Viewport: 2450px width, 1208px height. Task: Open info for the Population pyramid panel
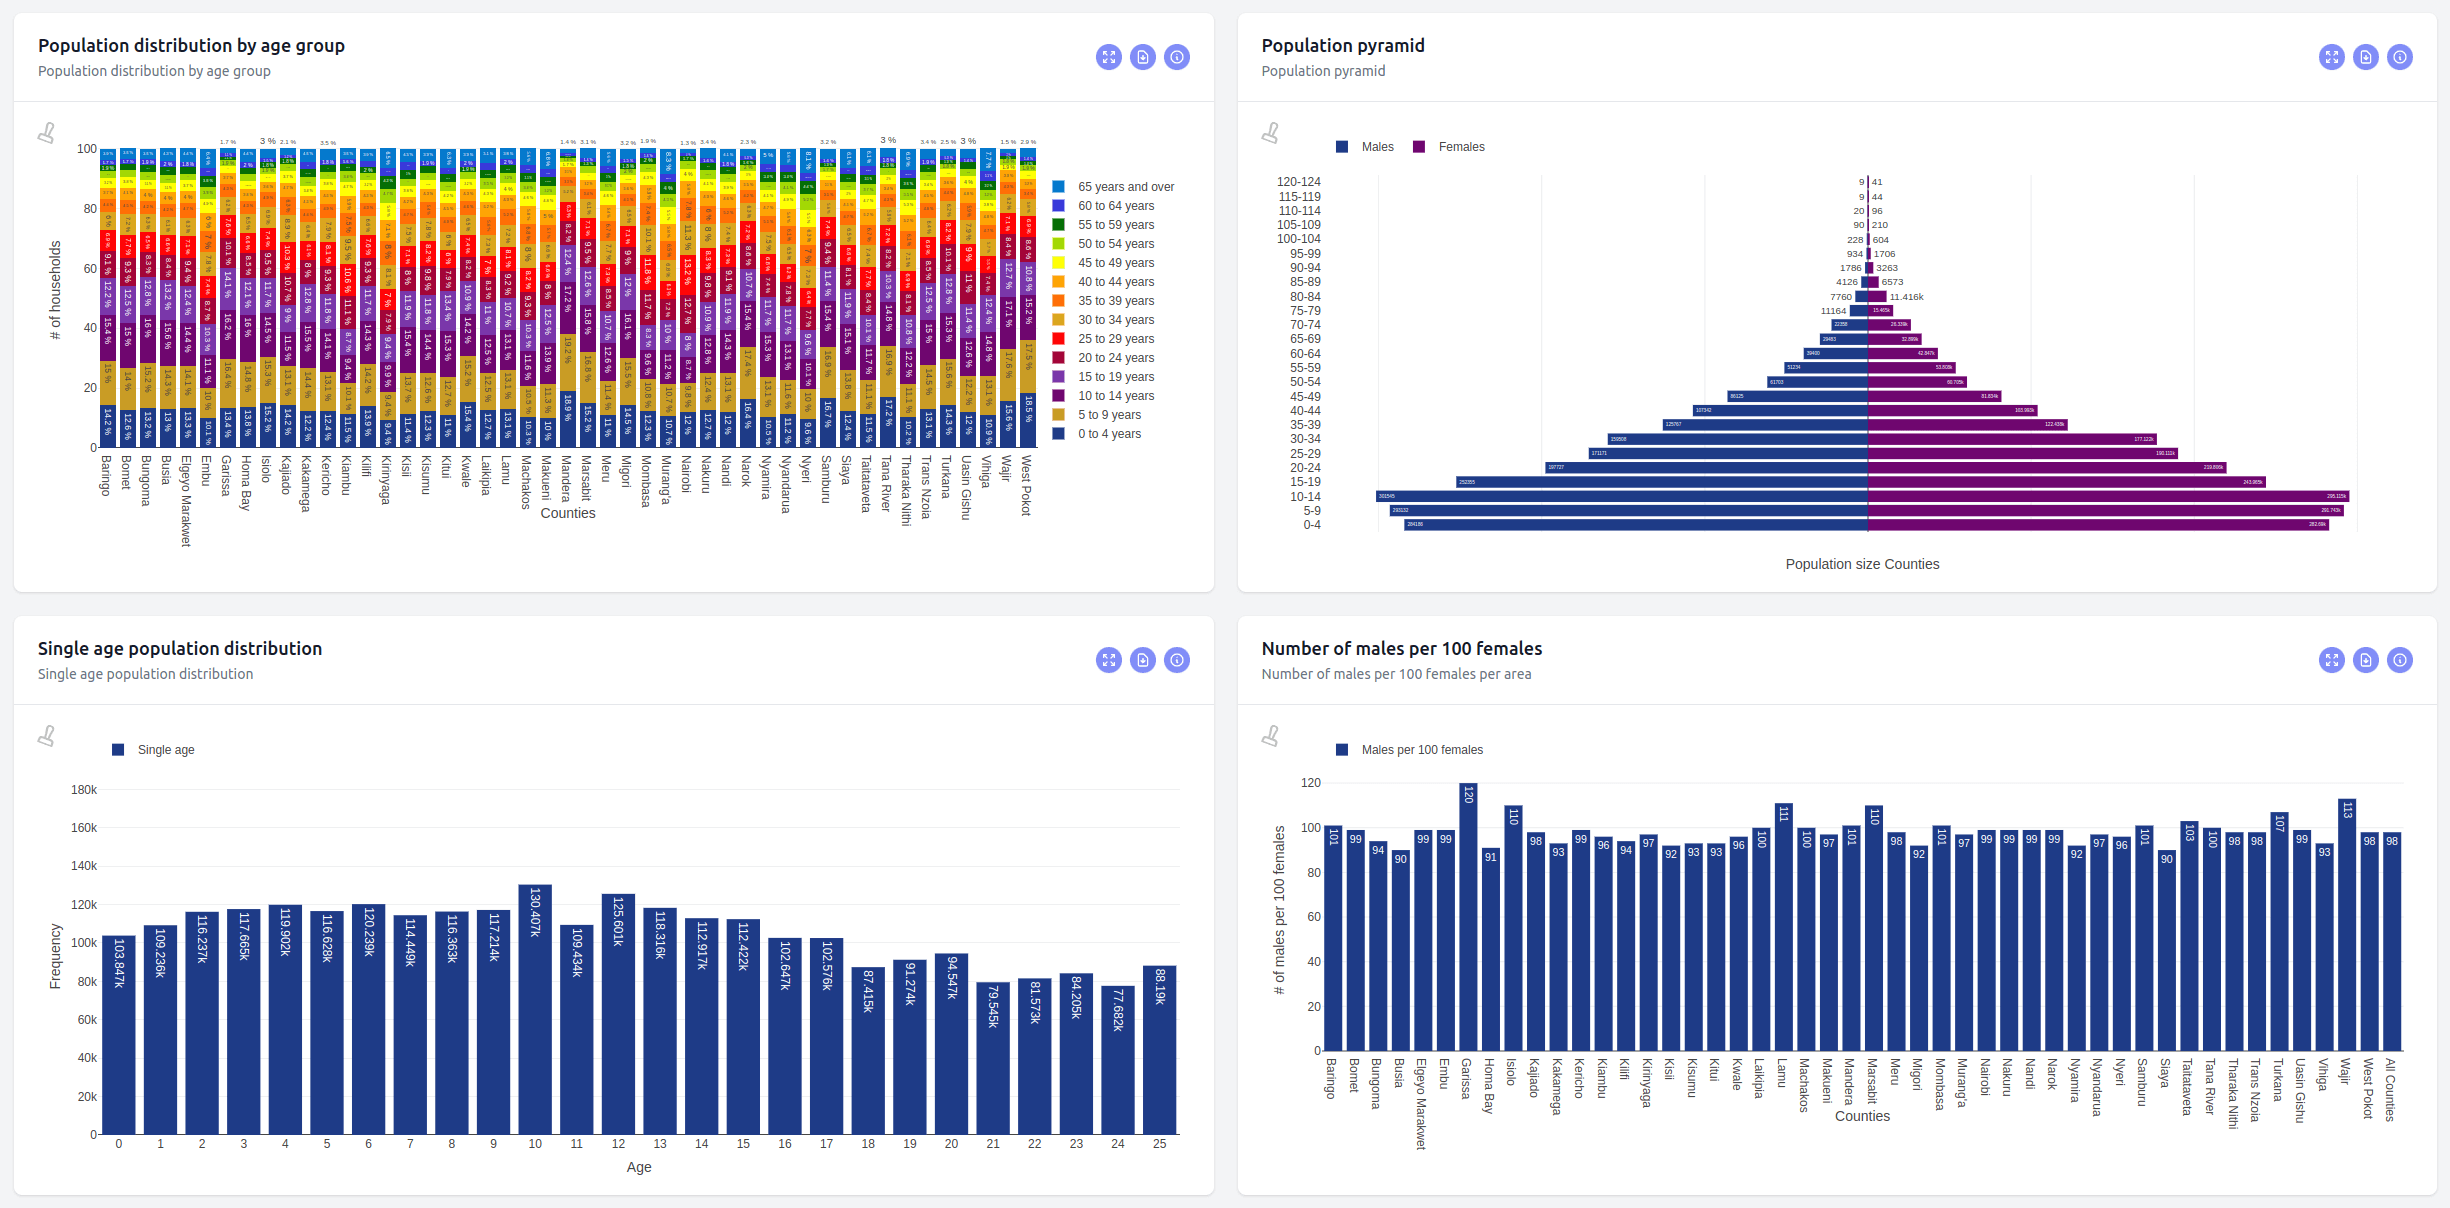(x=2400, y=57)
